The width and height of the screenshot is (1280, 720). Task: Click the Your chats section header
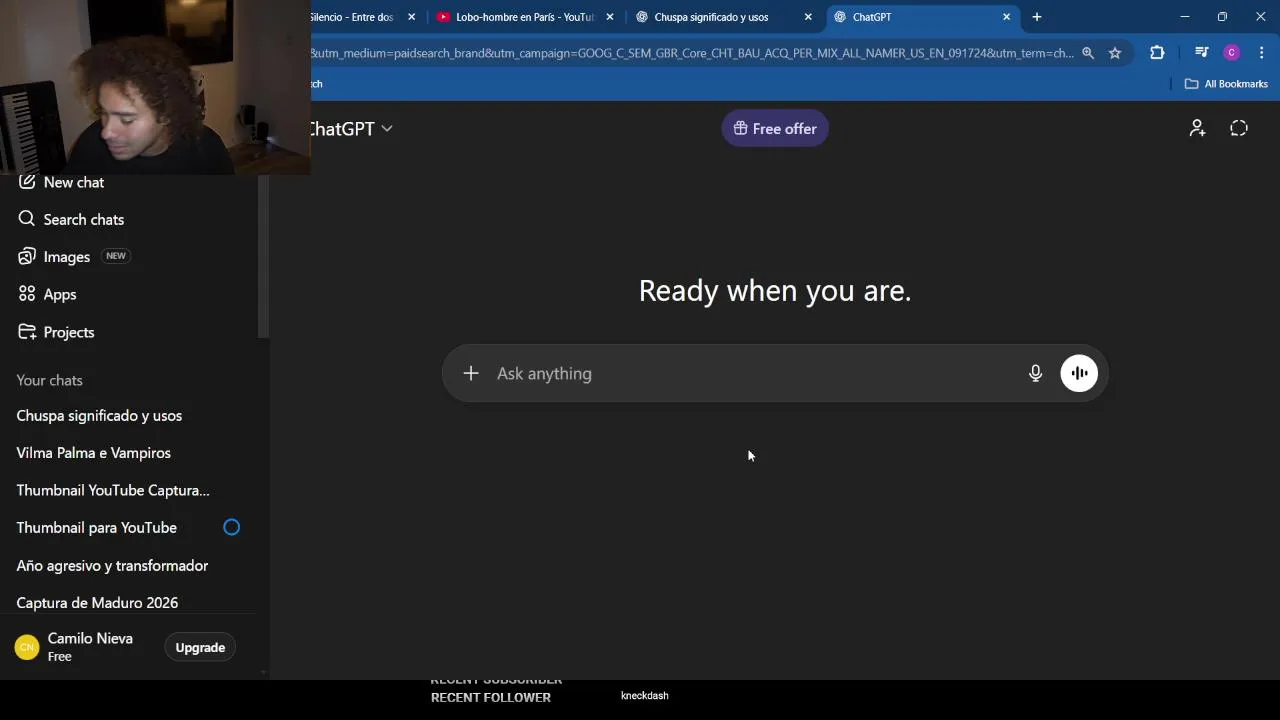click(50, 380)
